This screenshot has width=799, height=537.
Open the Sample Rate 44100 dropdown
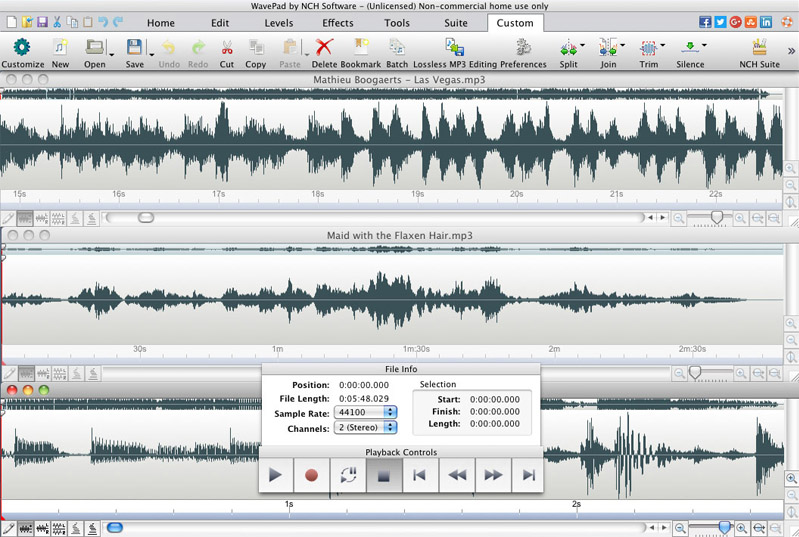click(x=365, y=412)
